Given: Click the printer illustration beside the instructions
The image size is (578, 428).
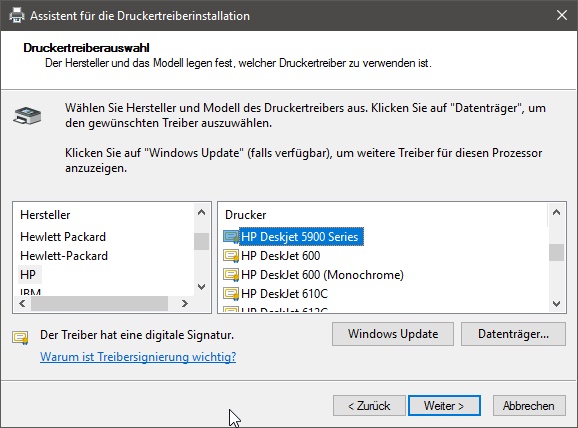Looking at the screenshot, I should pyautogui.click(x=27, y=115).
